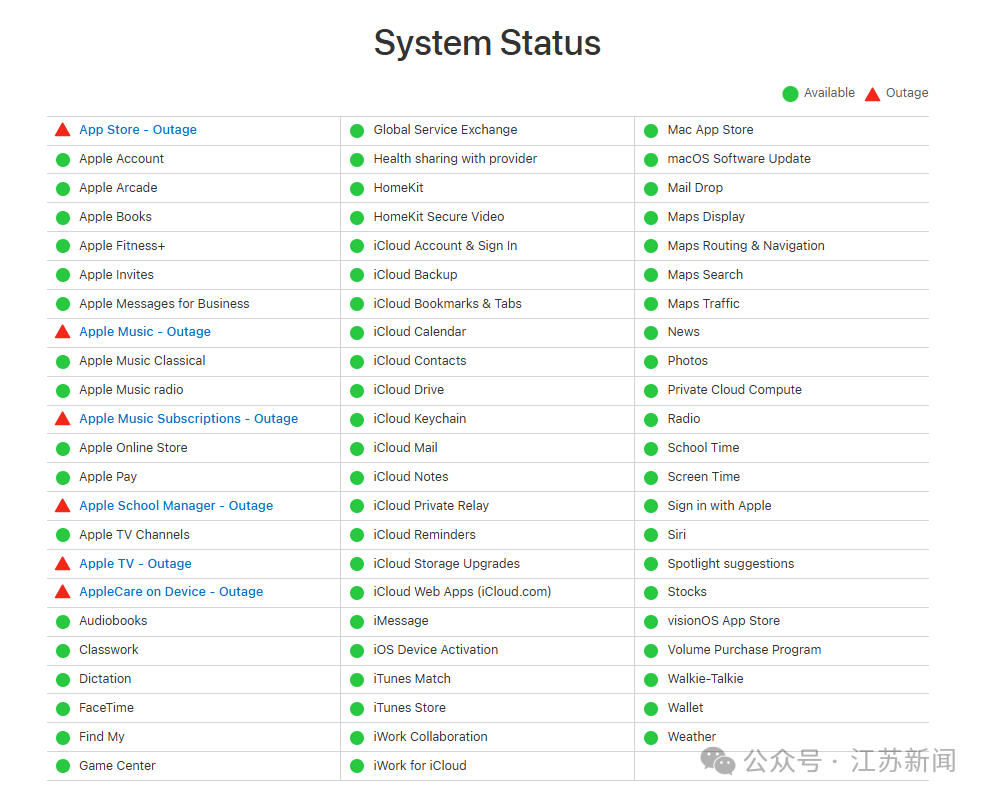Select the Apple Books row text

(115, 217)
